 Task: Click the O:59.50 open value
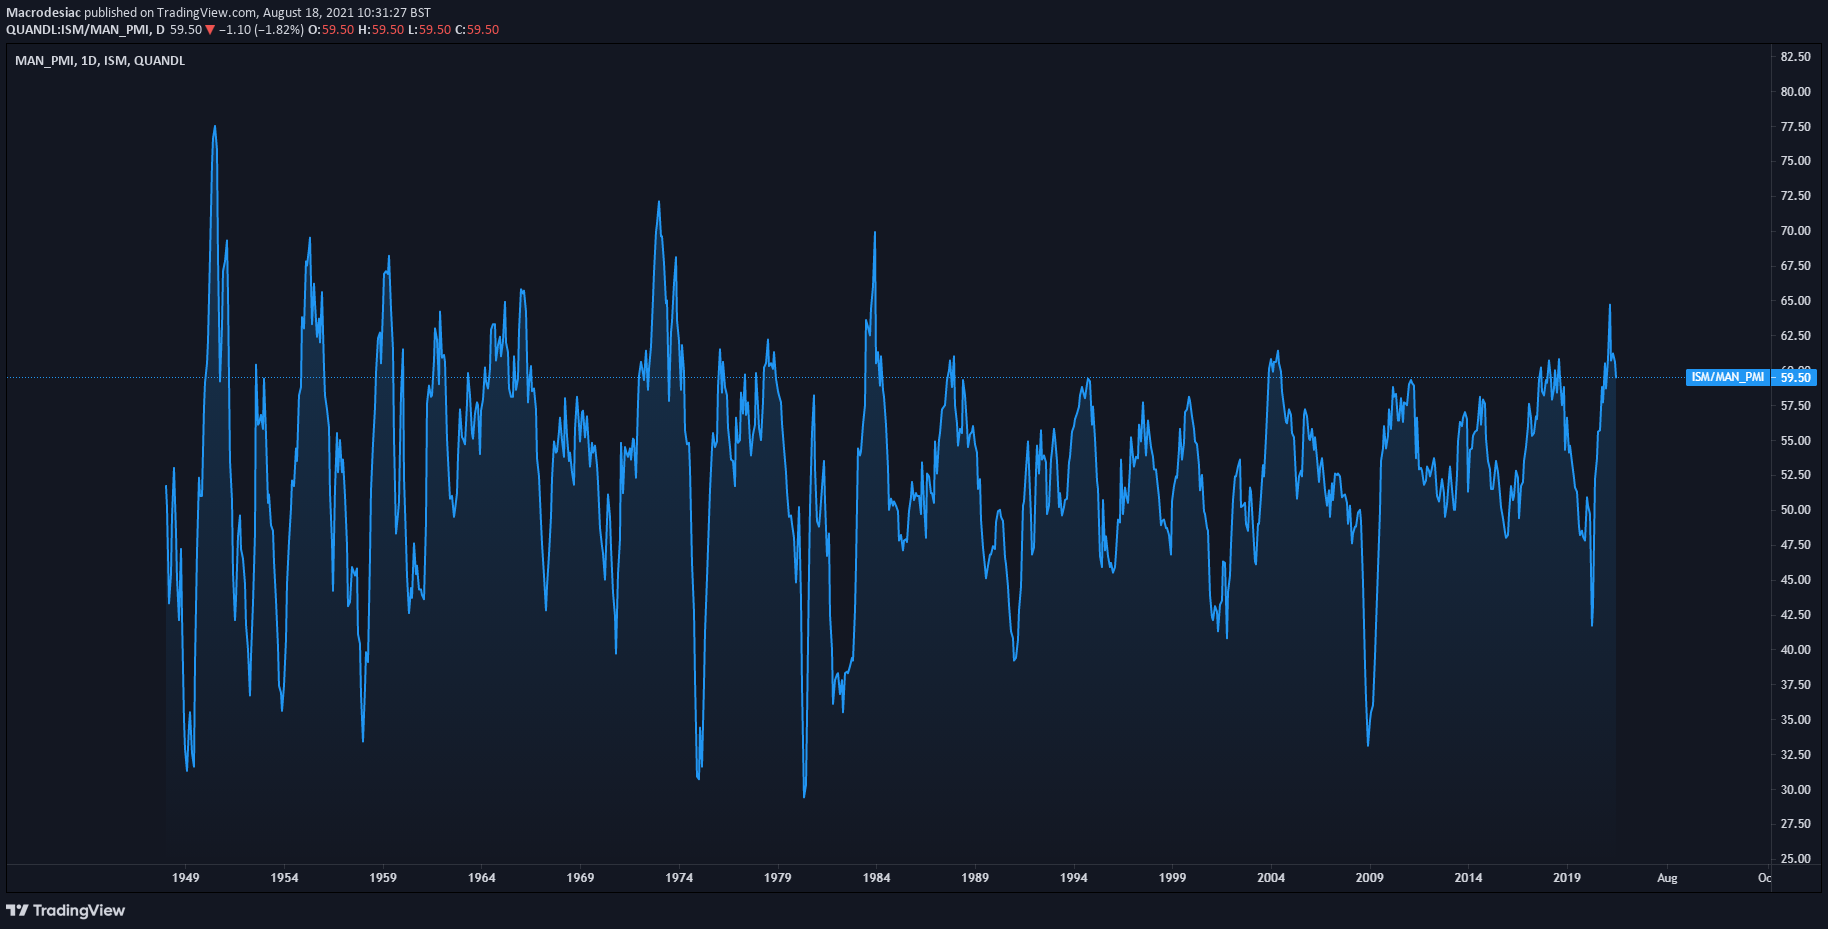pyautogui.click(x=331, y=30)
